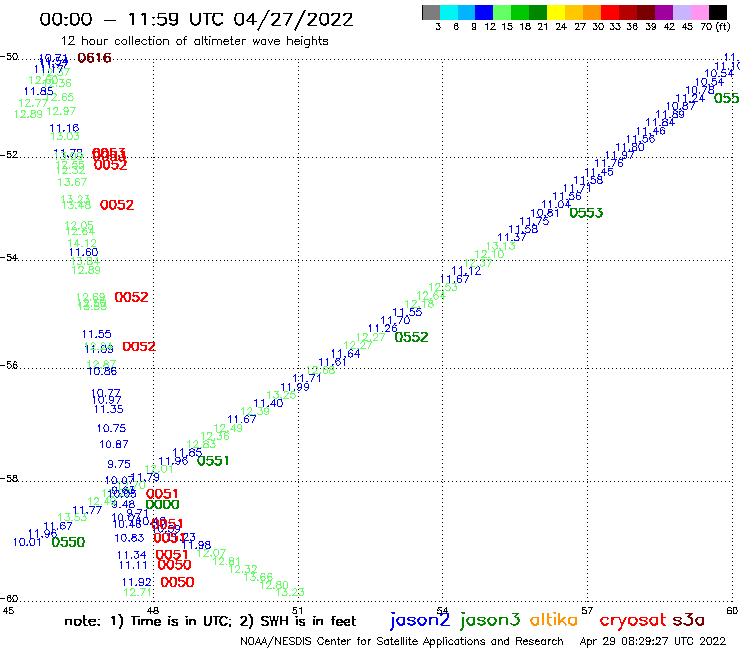
Task: Click the cyan swatch in the color scale
Action: pos(449,12)
